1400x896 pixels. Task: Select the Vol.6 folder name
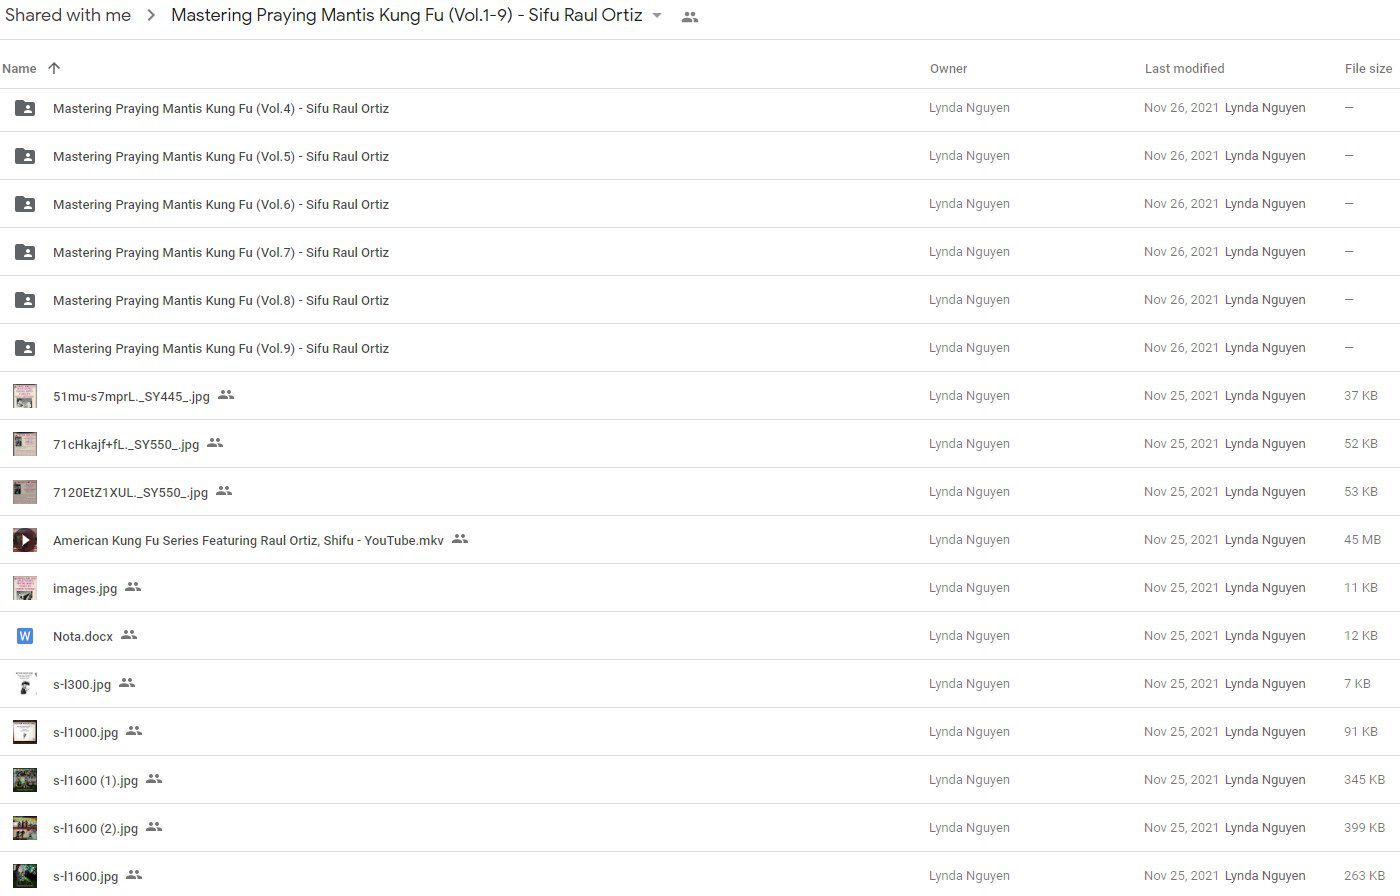point(221,204)
